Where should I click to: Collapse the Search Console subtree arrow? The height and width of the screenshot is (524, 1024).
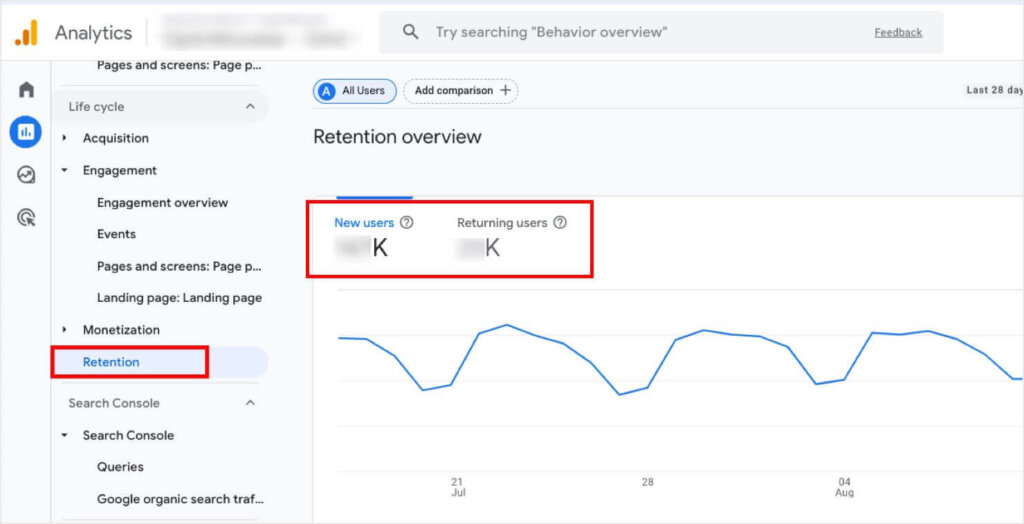64,435
